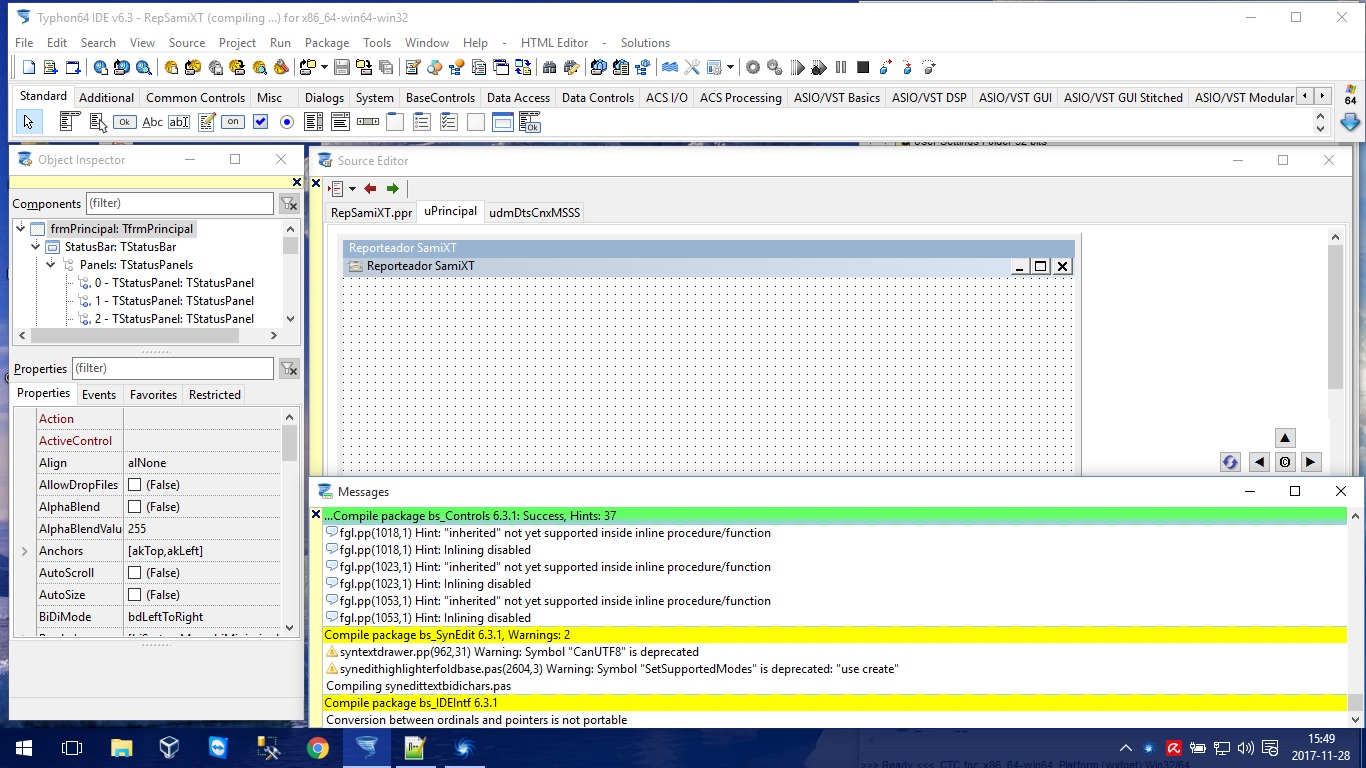Toggle the AutoSize checkbox
Image resolution: width=1366 pixels, height=768 pixels.
(134, 595)
